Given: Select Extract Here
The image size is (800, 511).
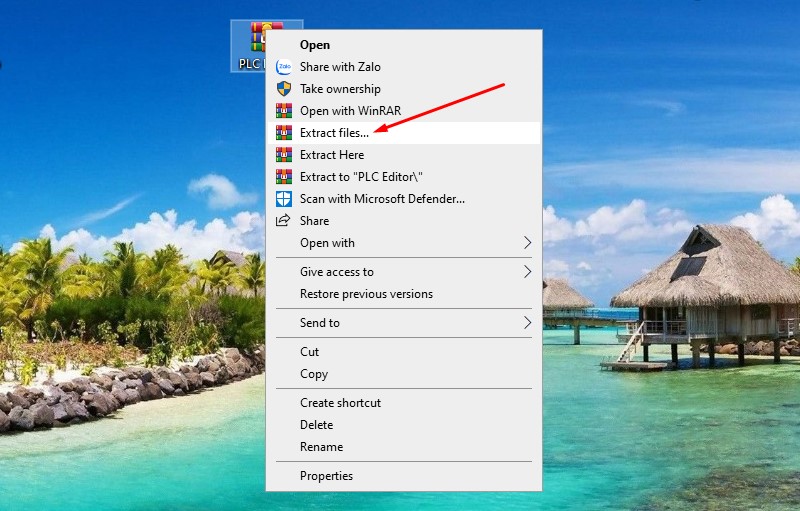Looking at the screenshot, I should coord(404,155).
